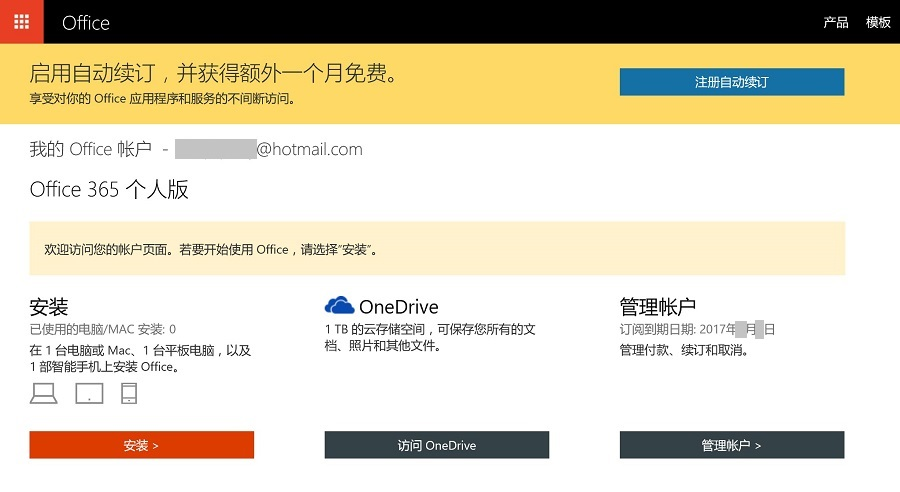Open the 模板 menu in top bar
900x492 pixels.
878,22
